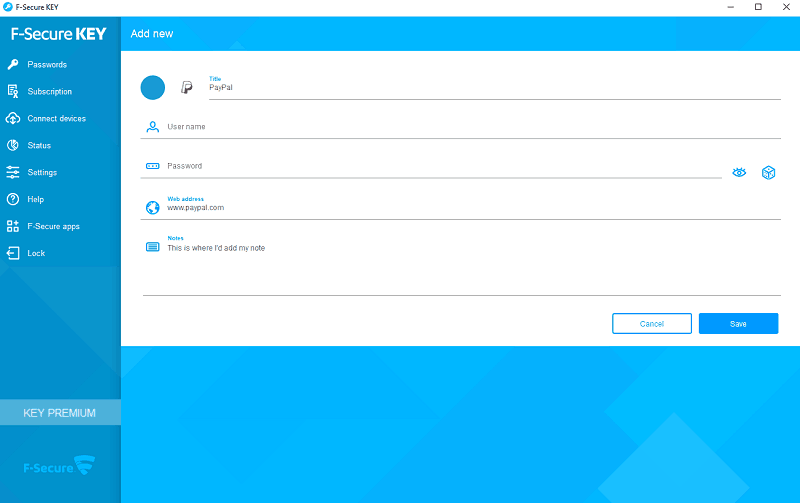Close the F-Secure KEY window

click(786, 7)
